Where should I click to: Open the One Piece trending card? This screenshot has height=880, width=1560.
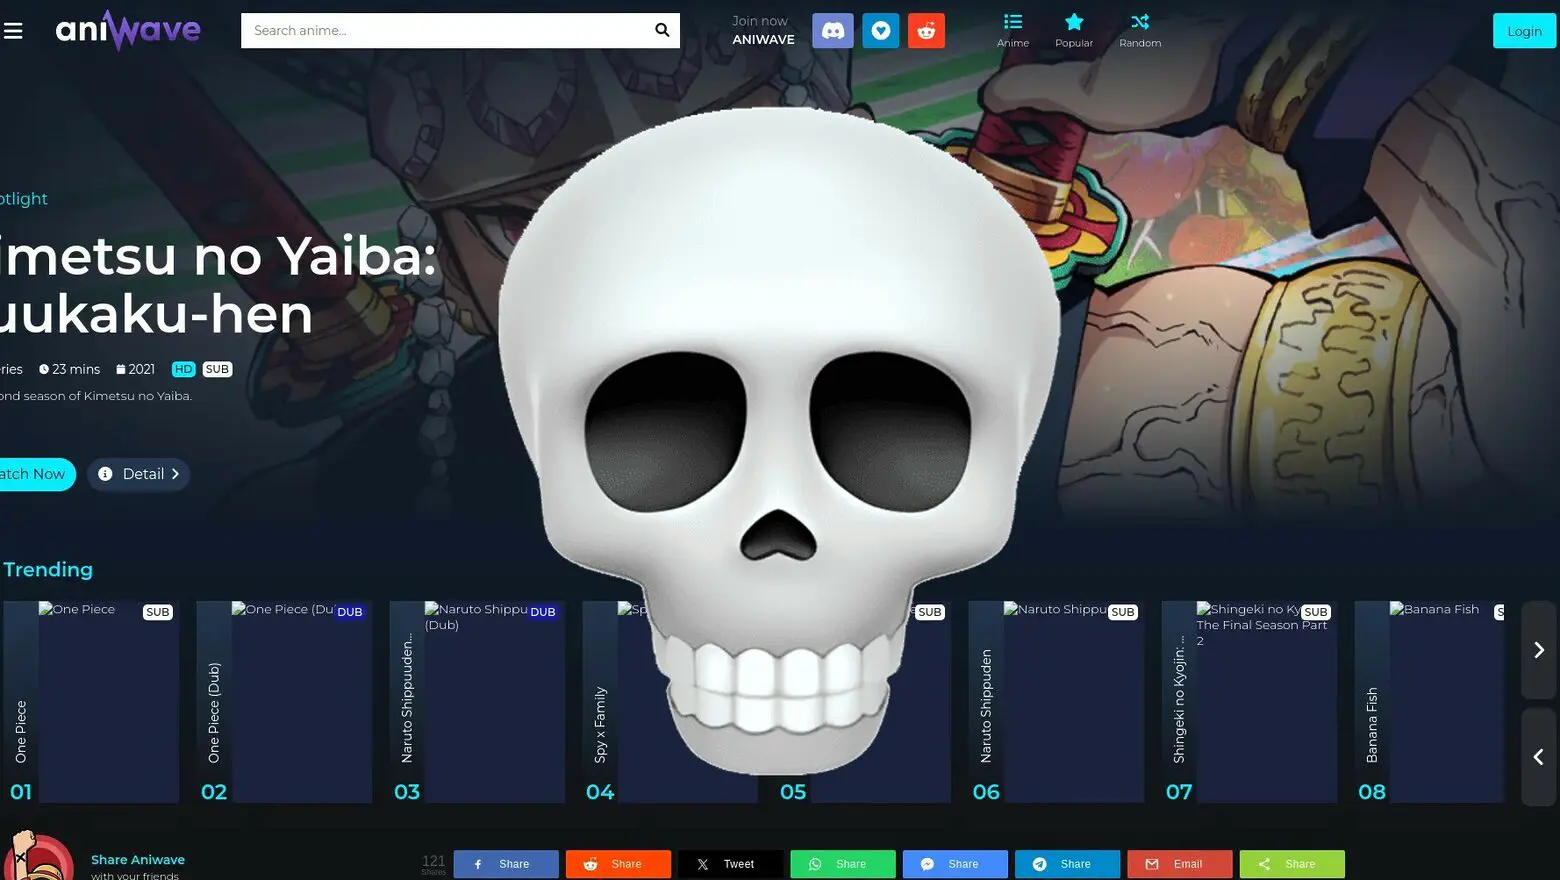coord(91,701)
